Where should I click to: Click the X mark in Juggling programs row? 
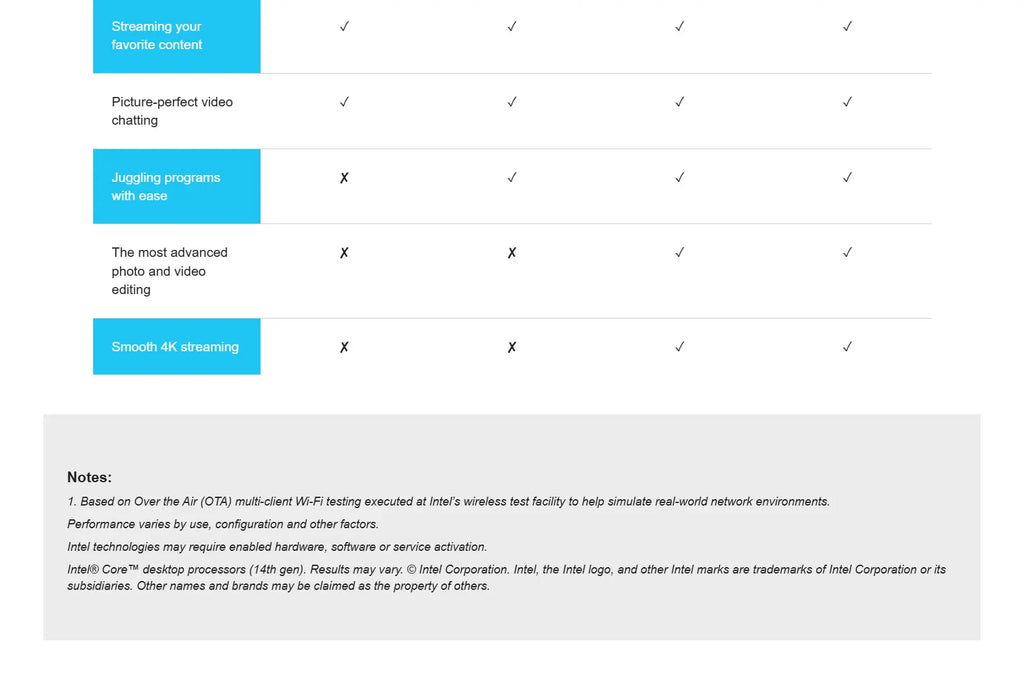click(x=344, y=178)
